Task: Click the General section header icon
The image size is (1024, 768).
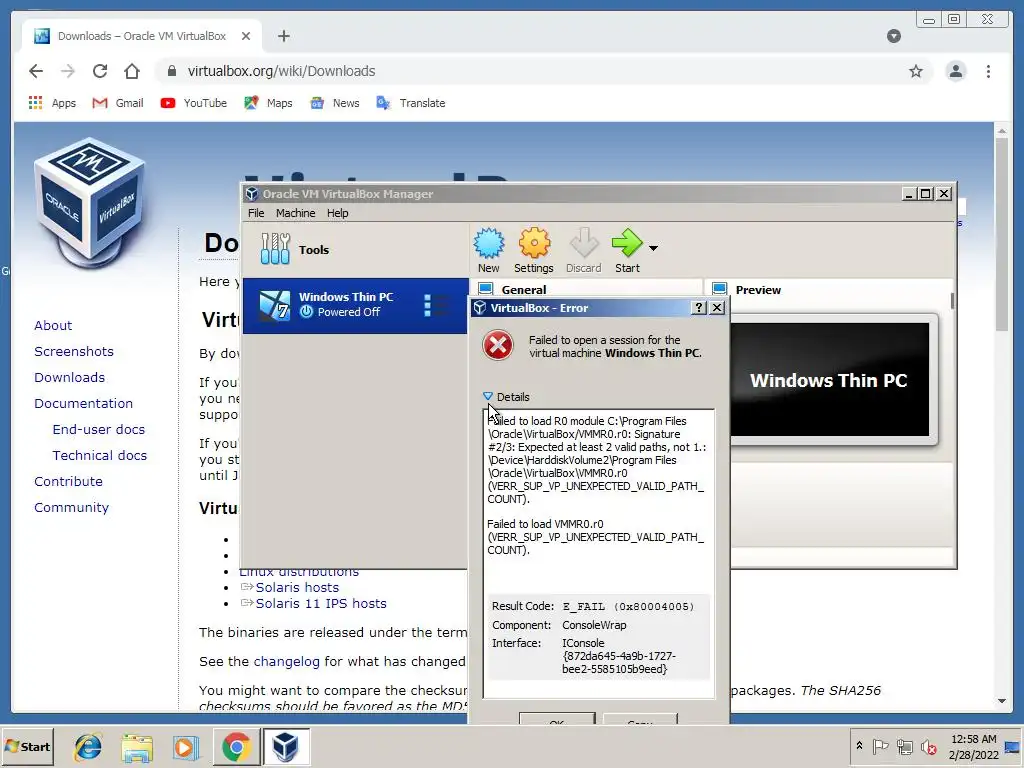Action: (x=485, y=289)
